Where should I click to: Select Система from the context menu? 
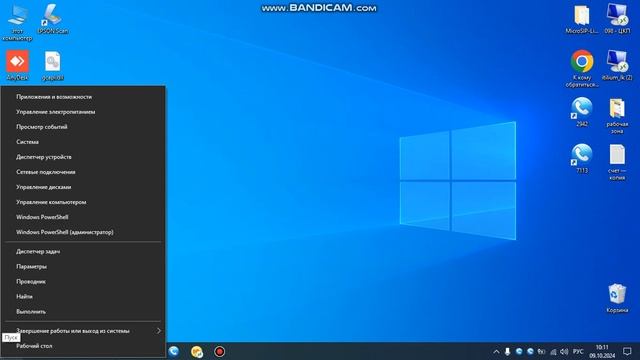[x=83, y=142]
